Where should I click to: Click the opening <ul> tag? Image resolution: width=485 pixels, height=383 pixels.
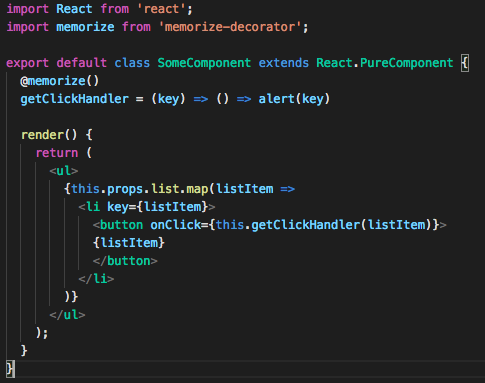[64, 171]
